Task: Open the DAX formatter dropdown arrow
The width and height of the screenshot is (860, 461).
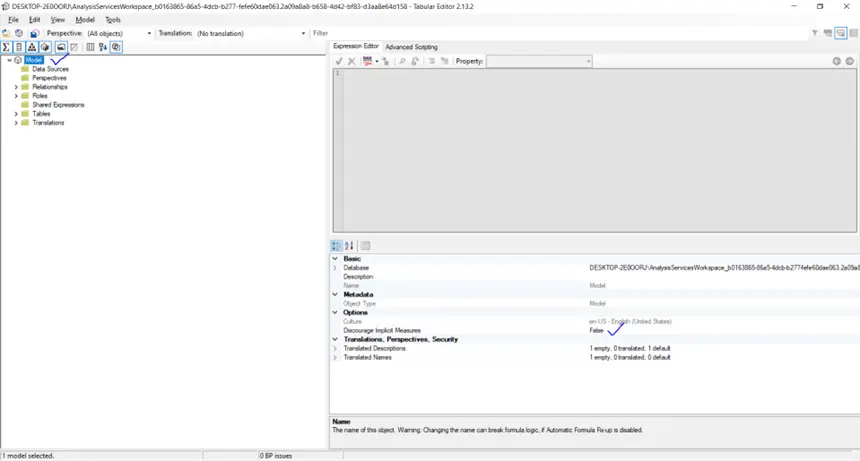Action: (x=377, y=61)
